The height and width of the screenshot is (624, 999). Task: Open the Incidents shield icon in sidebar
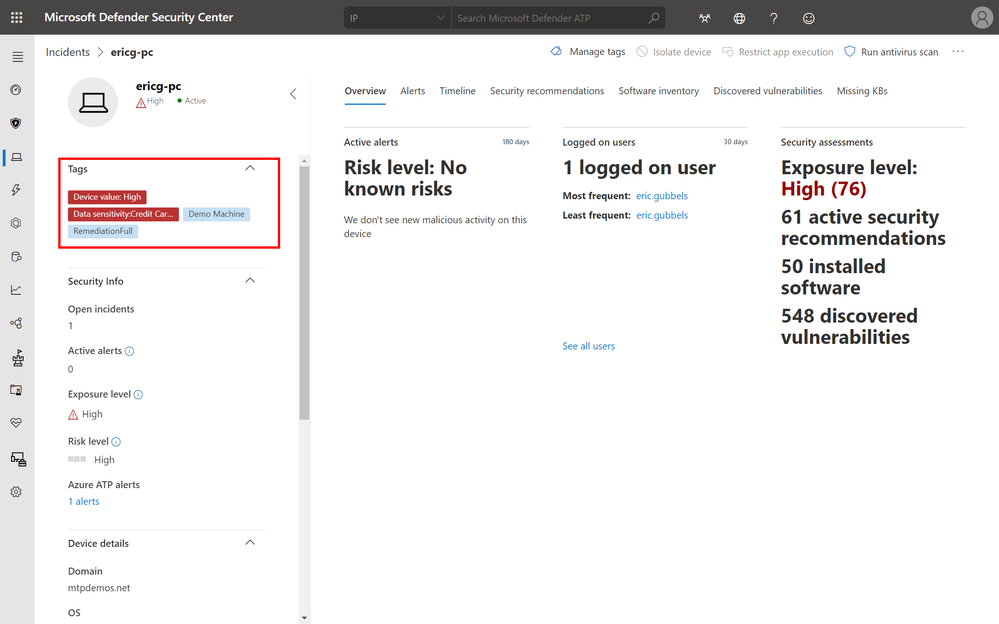point(16,123)
